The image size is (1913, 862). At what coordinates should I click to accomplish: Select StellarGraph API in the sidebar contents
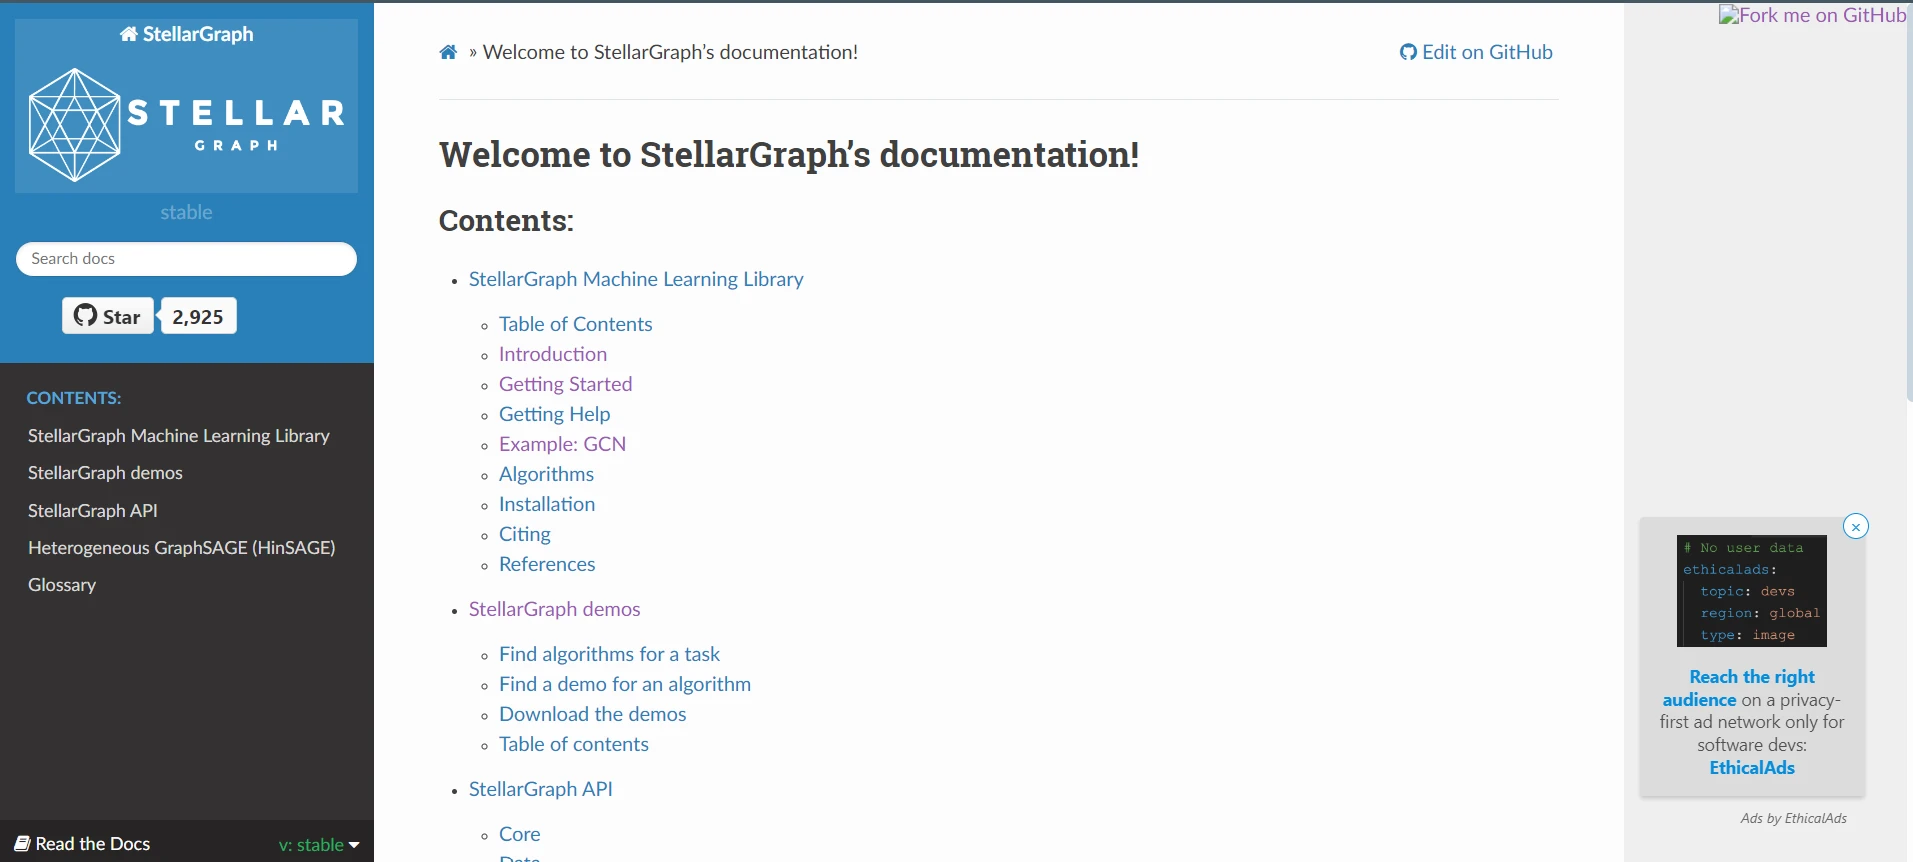(93, 511)
